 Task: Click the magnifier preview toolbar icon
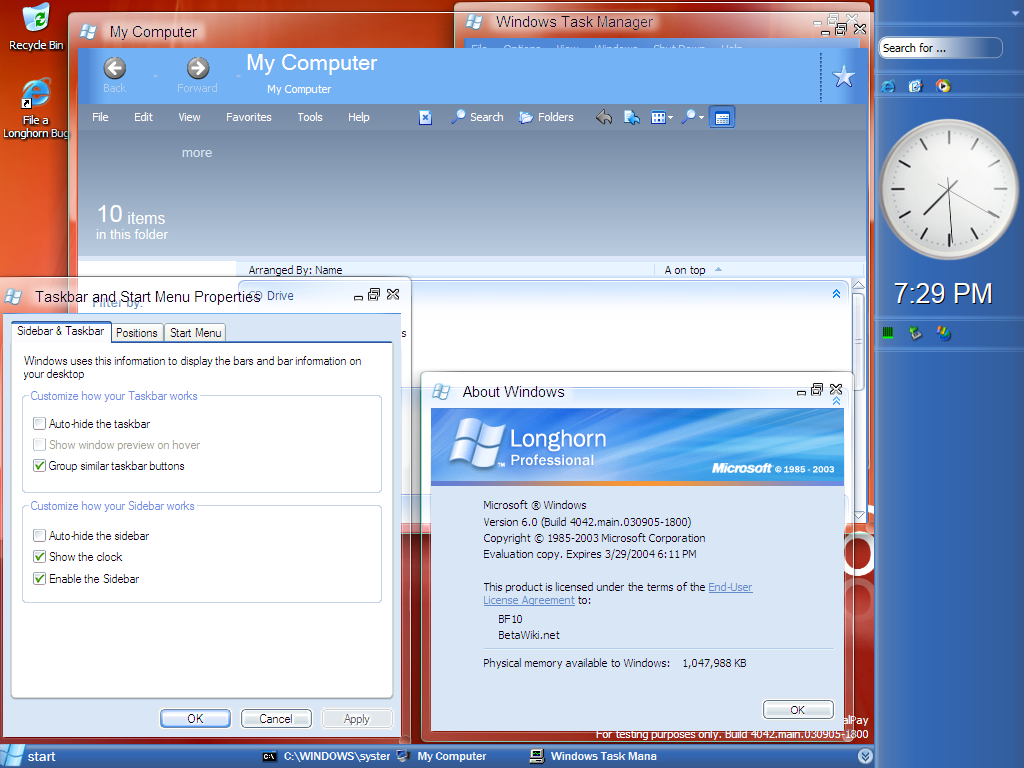[688, 118]
